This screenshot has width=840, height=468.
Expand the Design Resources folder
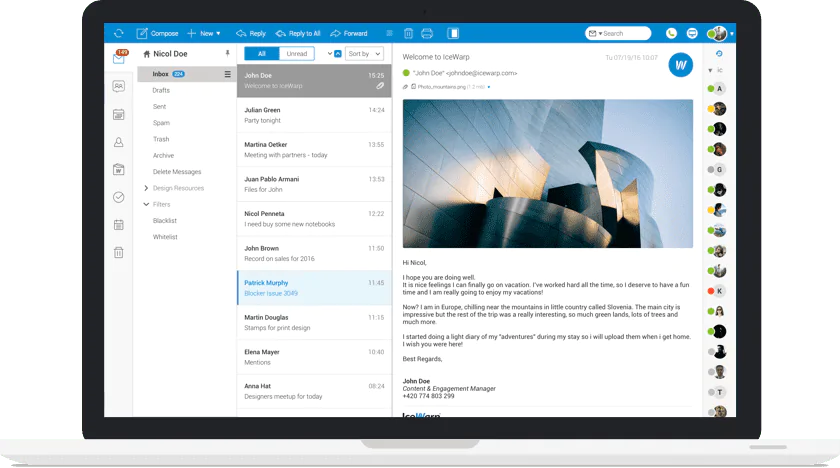(x=146, y=188)
